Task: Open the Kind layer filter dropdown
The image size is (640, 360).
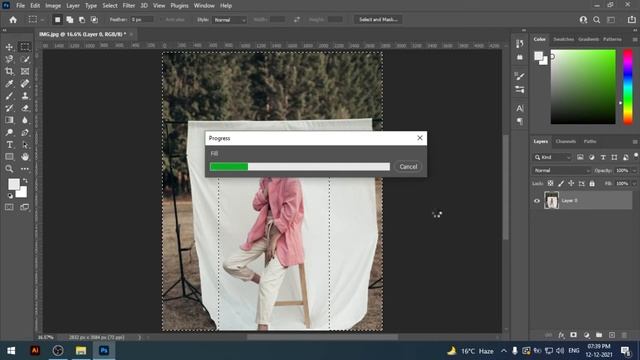Action: 553,157
